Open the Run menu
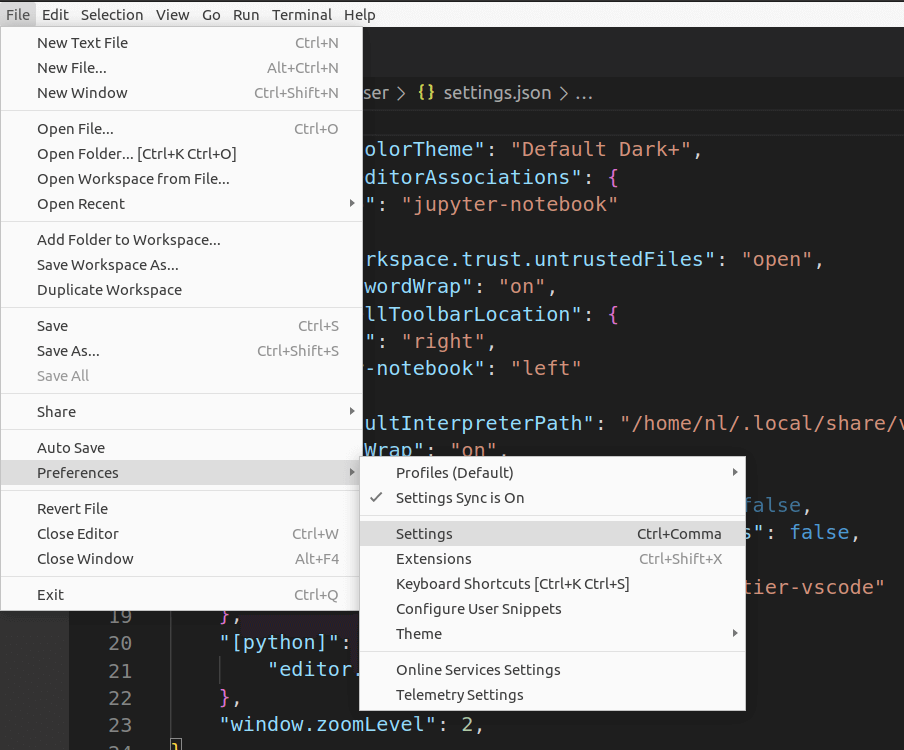The width and height of the screenshot is (904, 750). click(246, 14)
